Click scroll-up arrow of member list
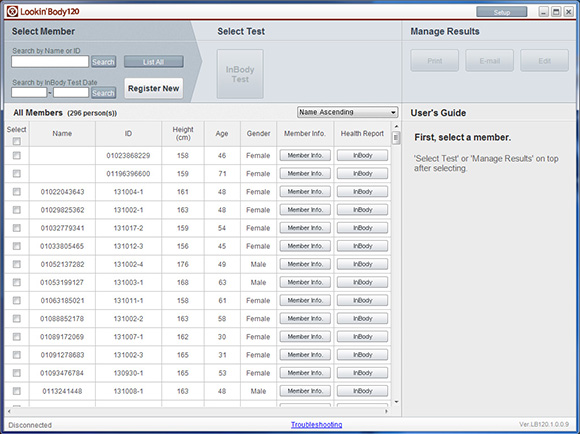Viewport: 580px width, 434px height. tap(396, 126)
